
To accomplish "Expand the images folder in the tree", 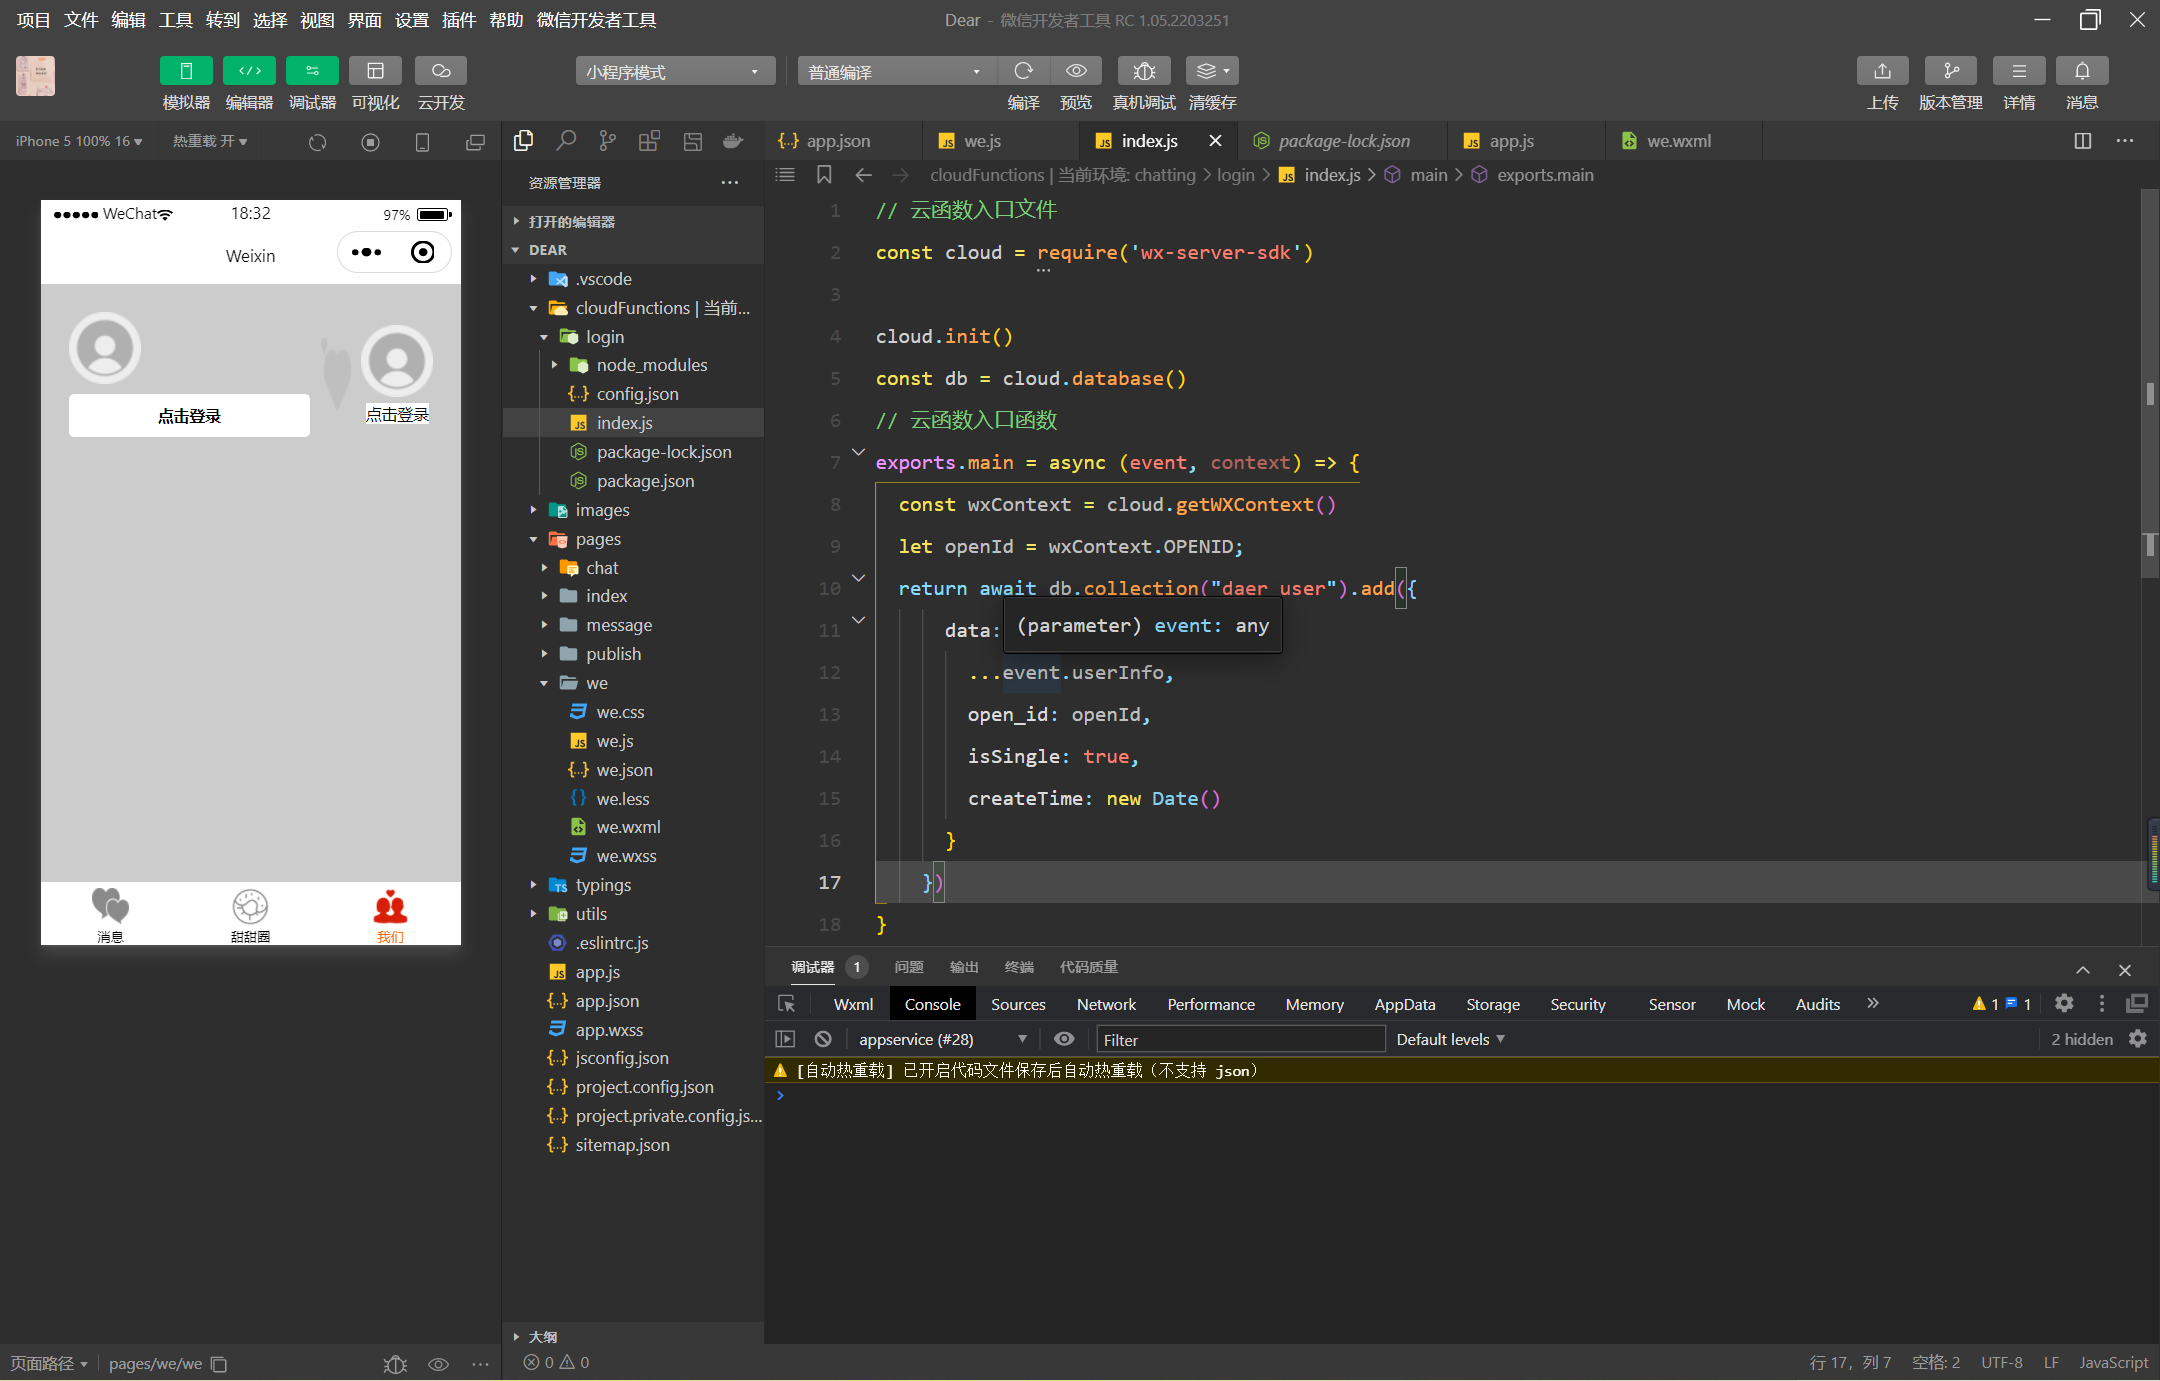I will click(x=602, y=510).
